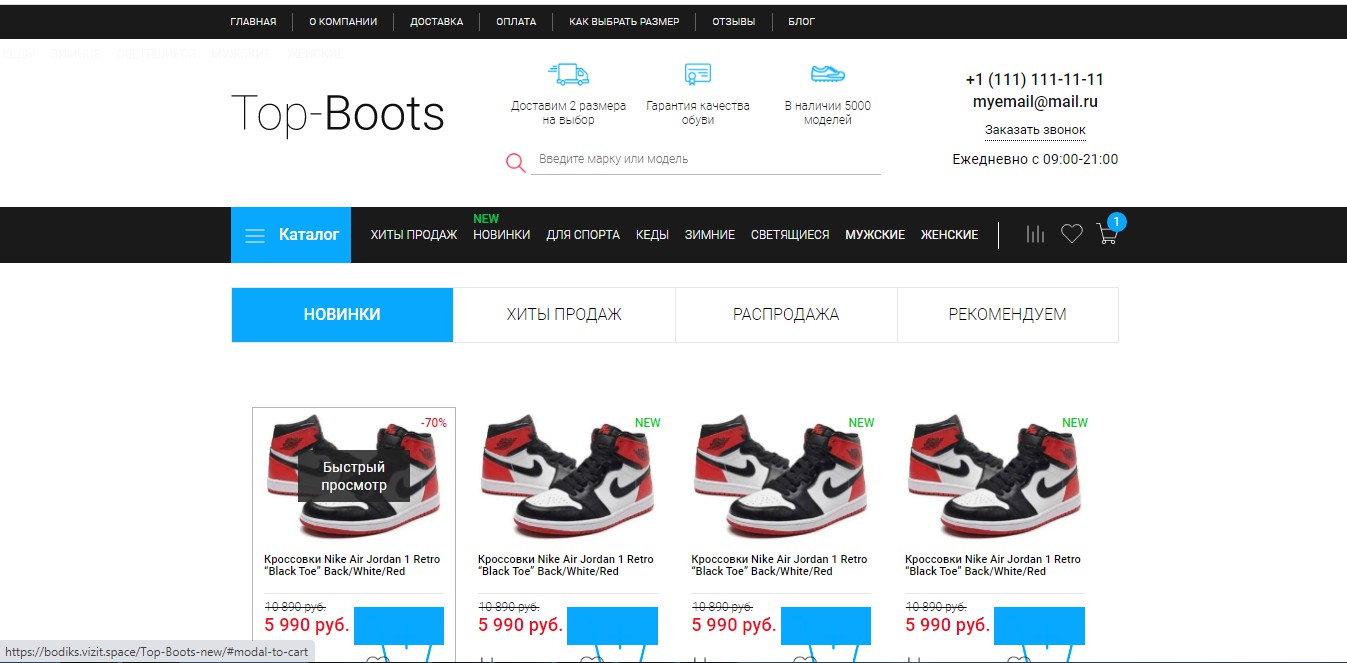Open the shopping cart icon
Image resolution: width=1347 pixels, height=663 pixels.
click(1107, 234)
